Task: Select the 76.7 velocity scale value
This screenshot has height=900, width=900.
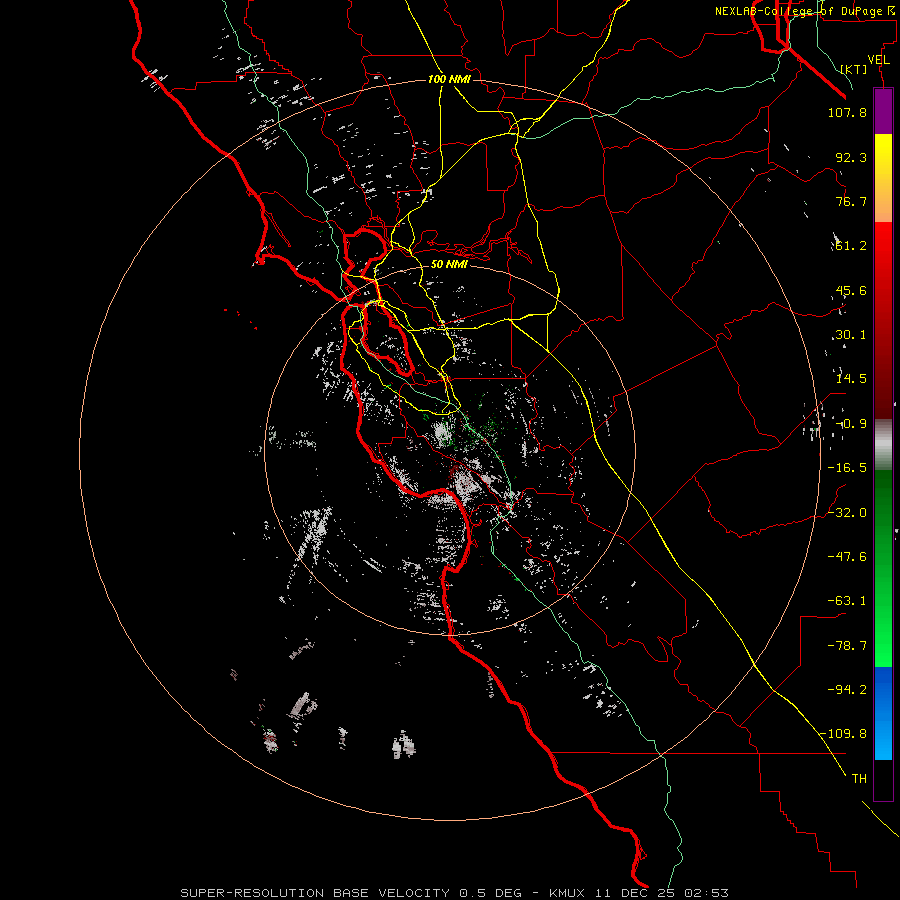Action: coord(851,201)
